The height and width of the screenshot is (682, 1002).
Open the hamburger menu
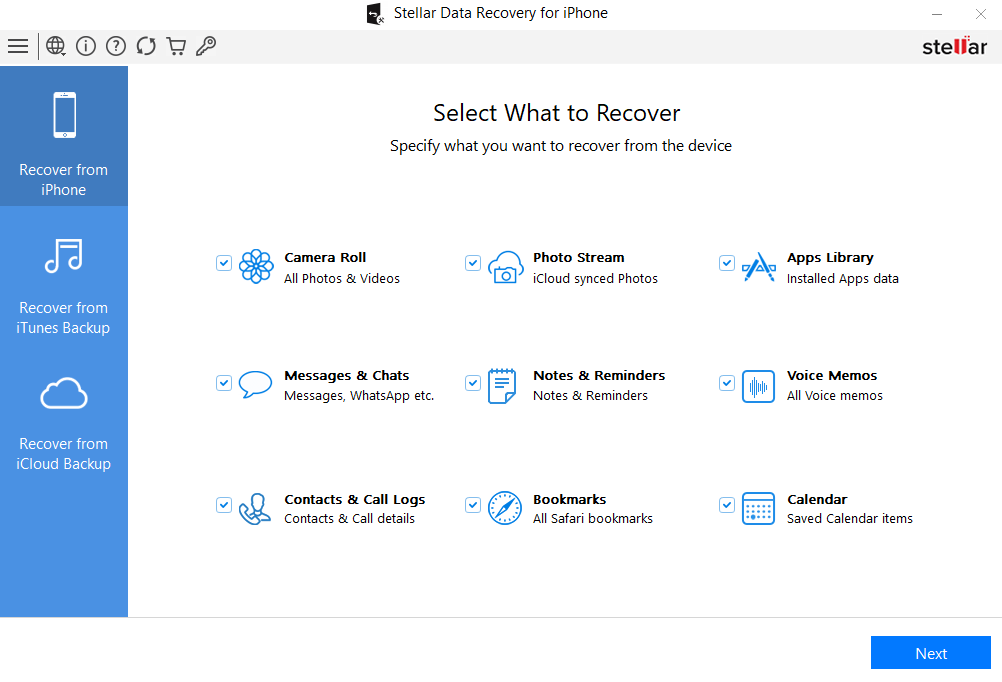(x=18, y=46)
